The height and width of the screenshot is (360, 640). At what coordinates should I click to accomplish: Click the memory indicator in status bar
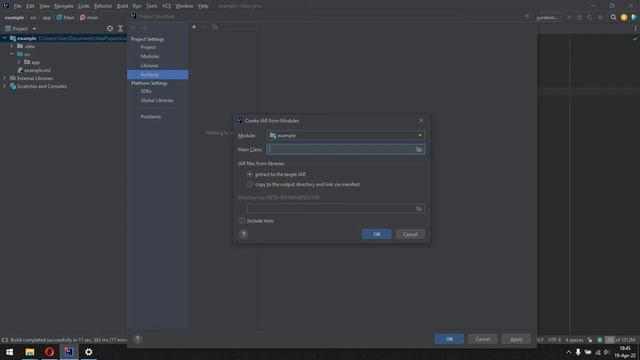pyautogui.click(x=620, y=340)
